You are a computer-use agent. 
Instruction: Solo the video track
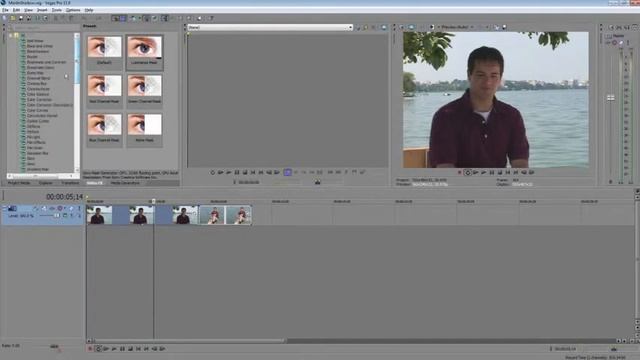(x=79, y=208)
